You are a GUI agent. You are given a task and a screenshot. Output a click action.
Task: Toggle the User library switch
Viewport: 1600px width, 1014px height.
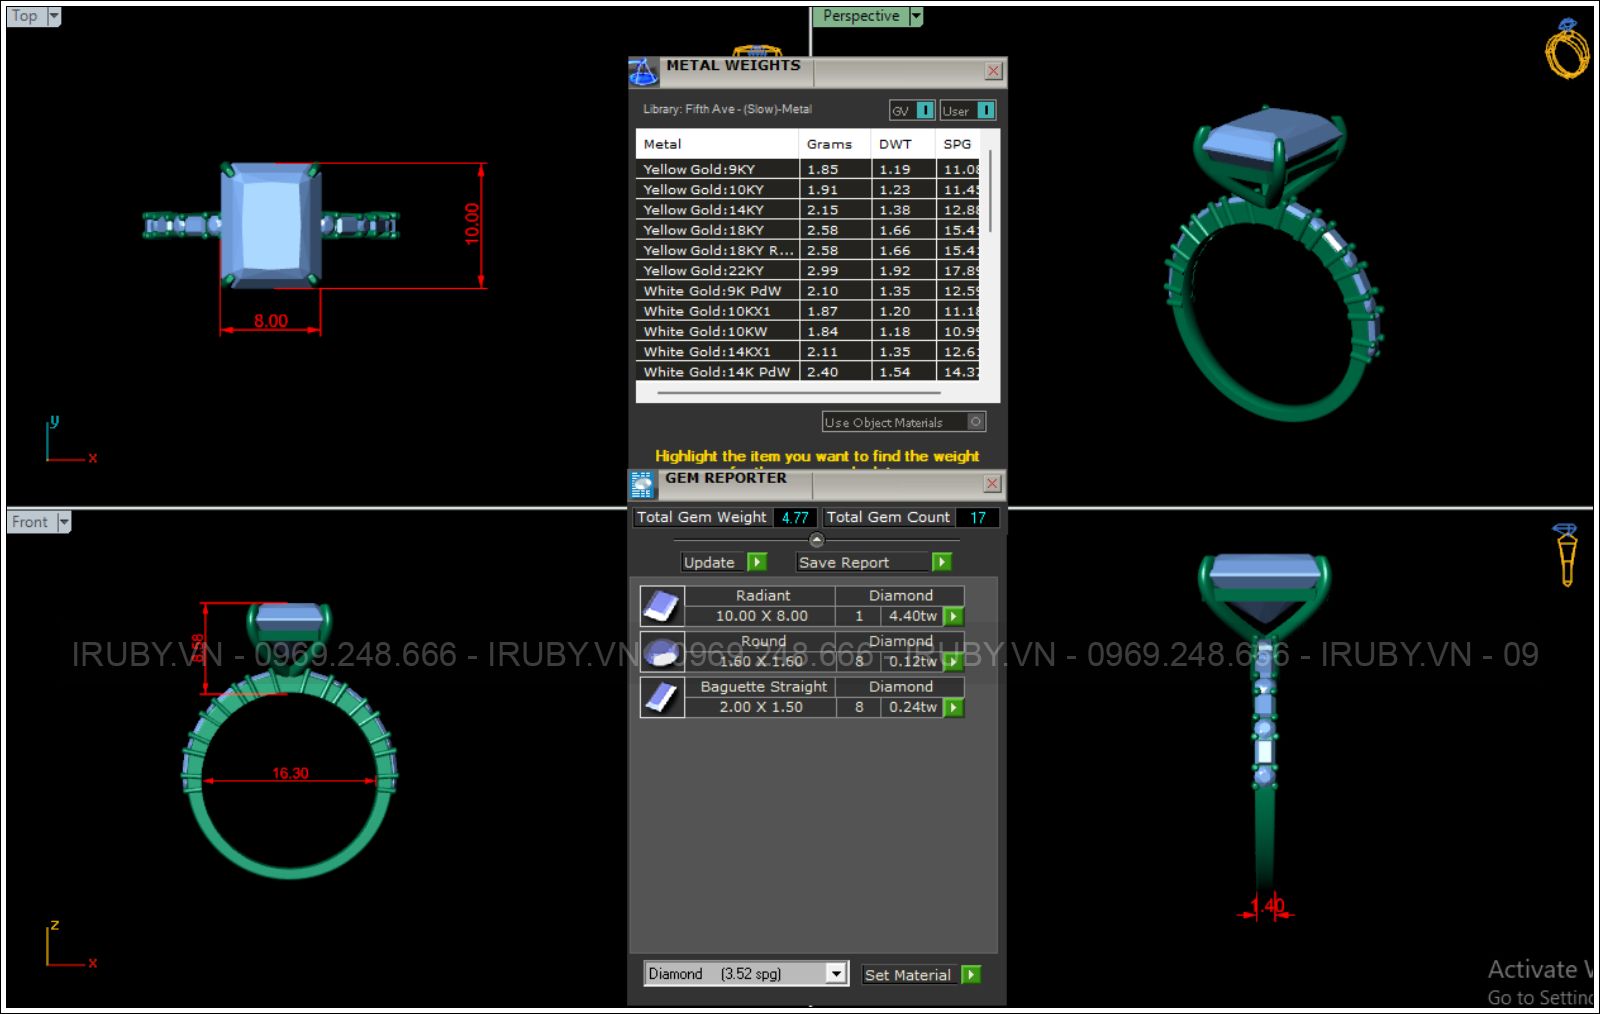(986, 111)
